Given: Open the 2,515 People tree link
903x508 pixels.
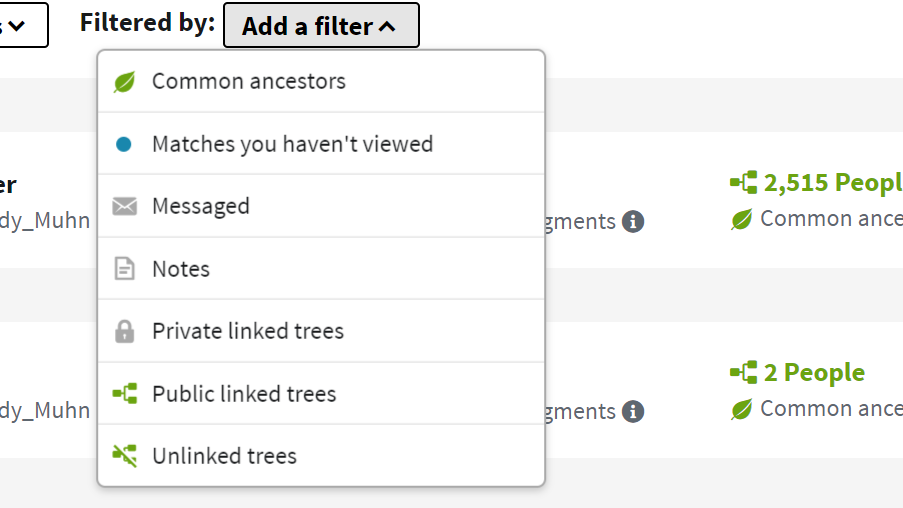Looking at the screenshot, I should tap(832, 183).
